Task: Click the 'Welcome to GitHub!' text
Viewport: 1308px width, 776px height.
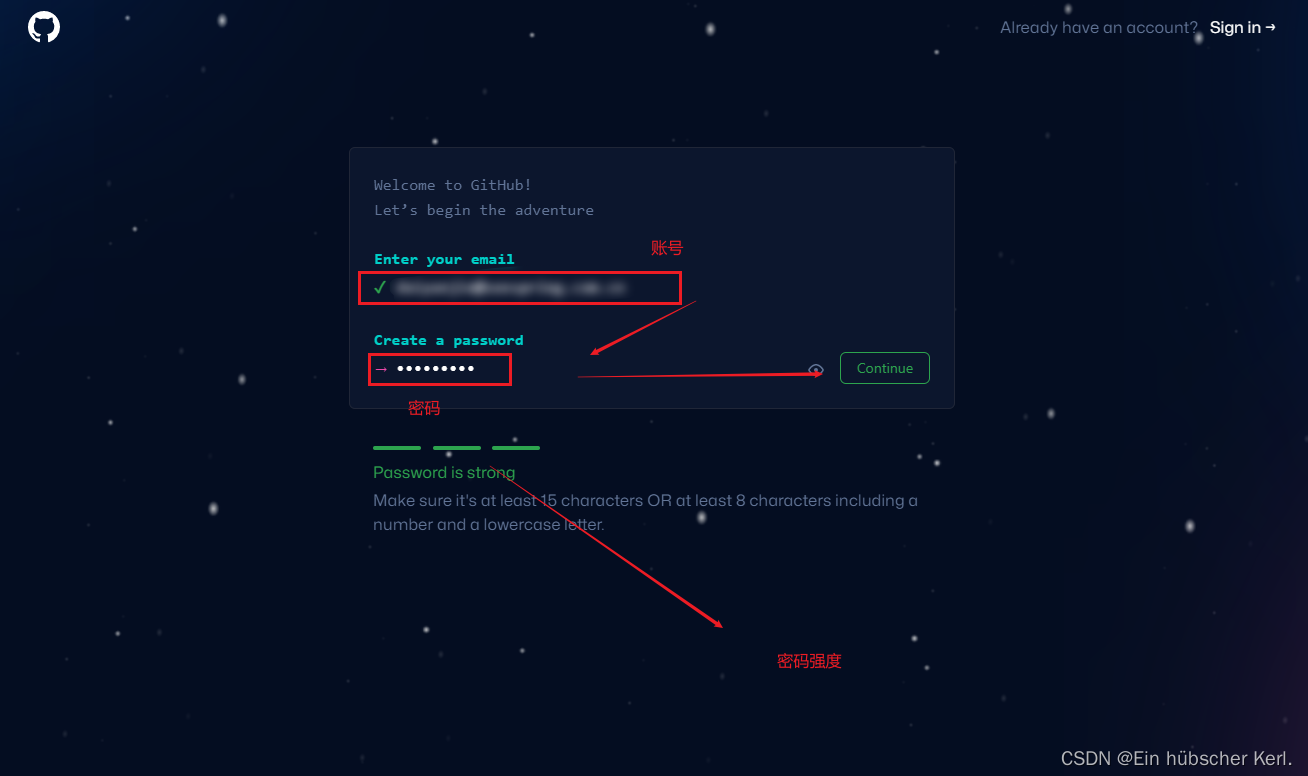Action: click(453, 185)
